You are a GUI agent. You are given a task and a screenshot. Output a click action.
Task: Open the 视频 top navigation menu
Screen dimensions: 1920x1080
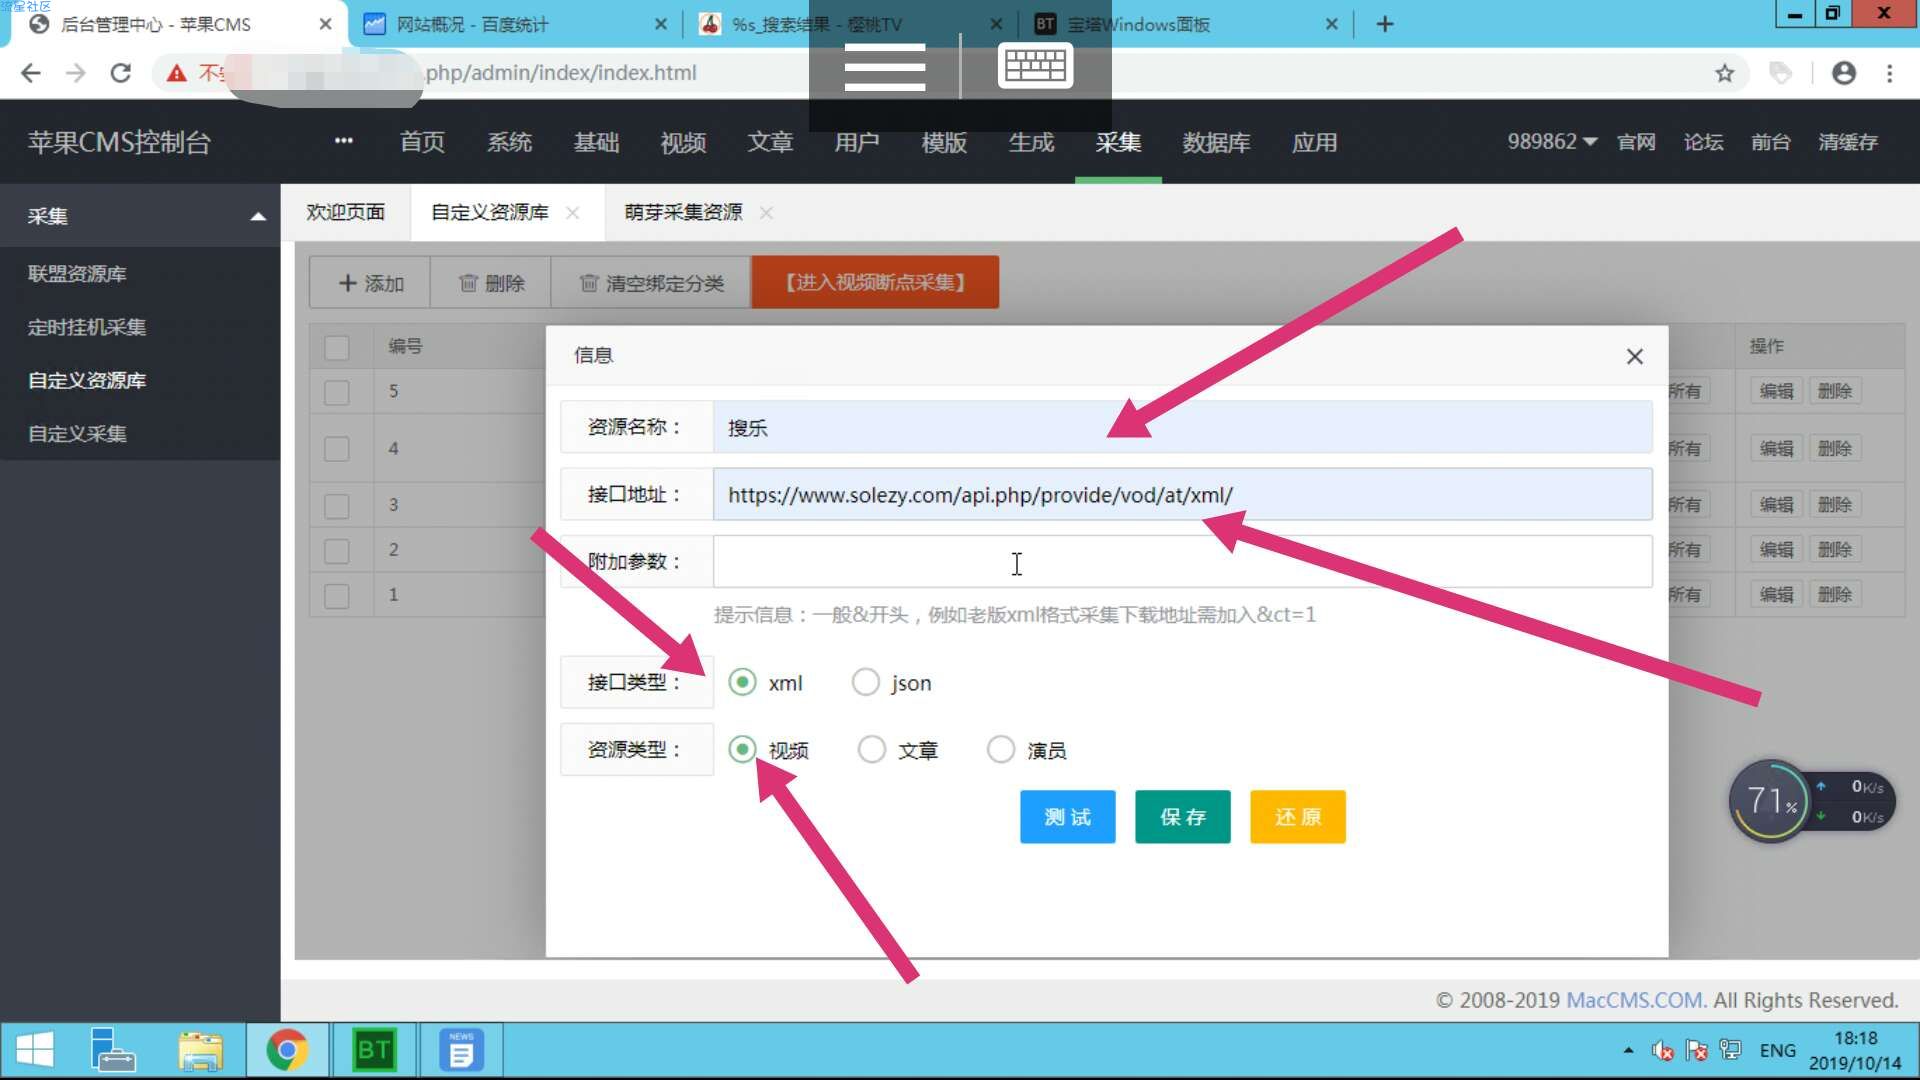pos(683,142)
